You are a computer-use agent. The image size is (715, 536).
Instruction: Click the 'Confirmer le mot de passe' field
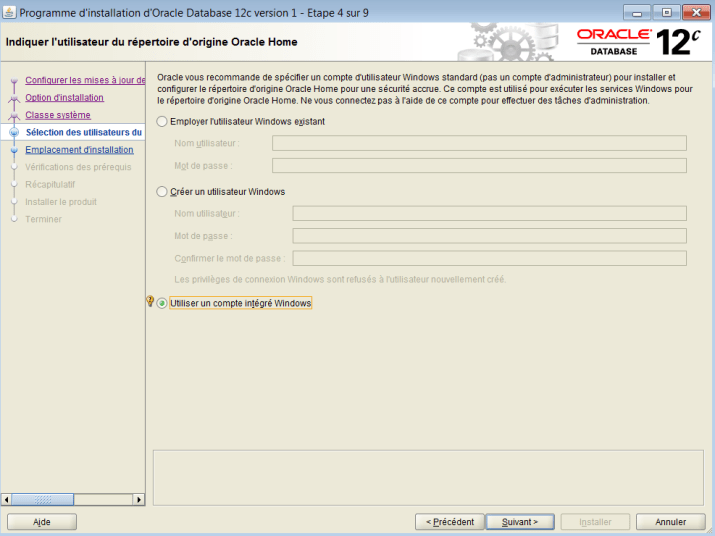click(x=489, y=258)
